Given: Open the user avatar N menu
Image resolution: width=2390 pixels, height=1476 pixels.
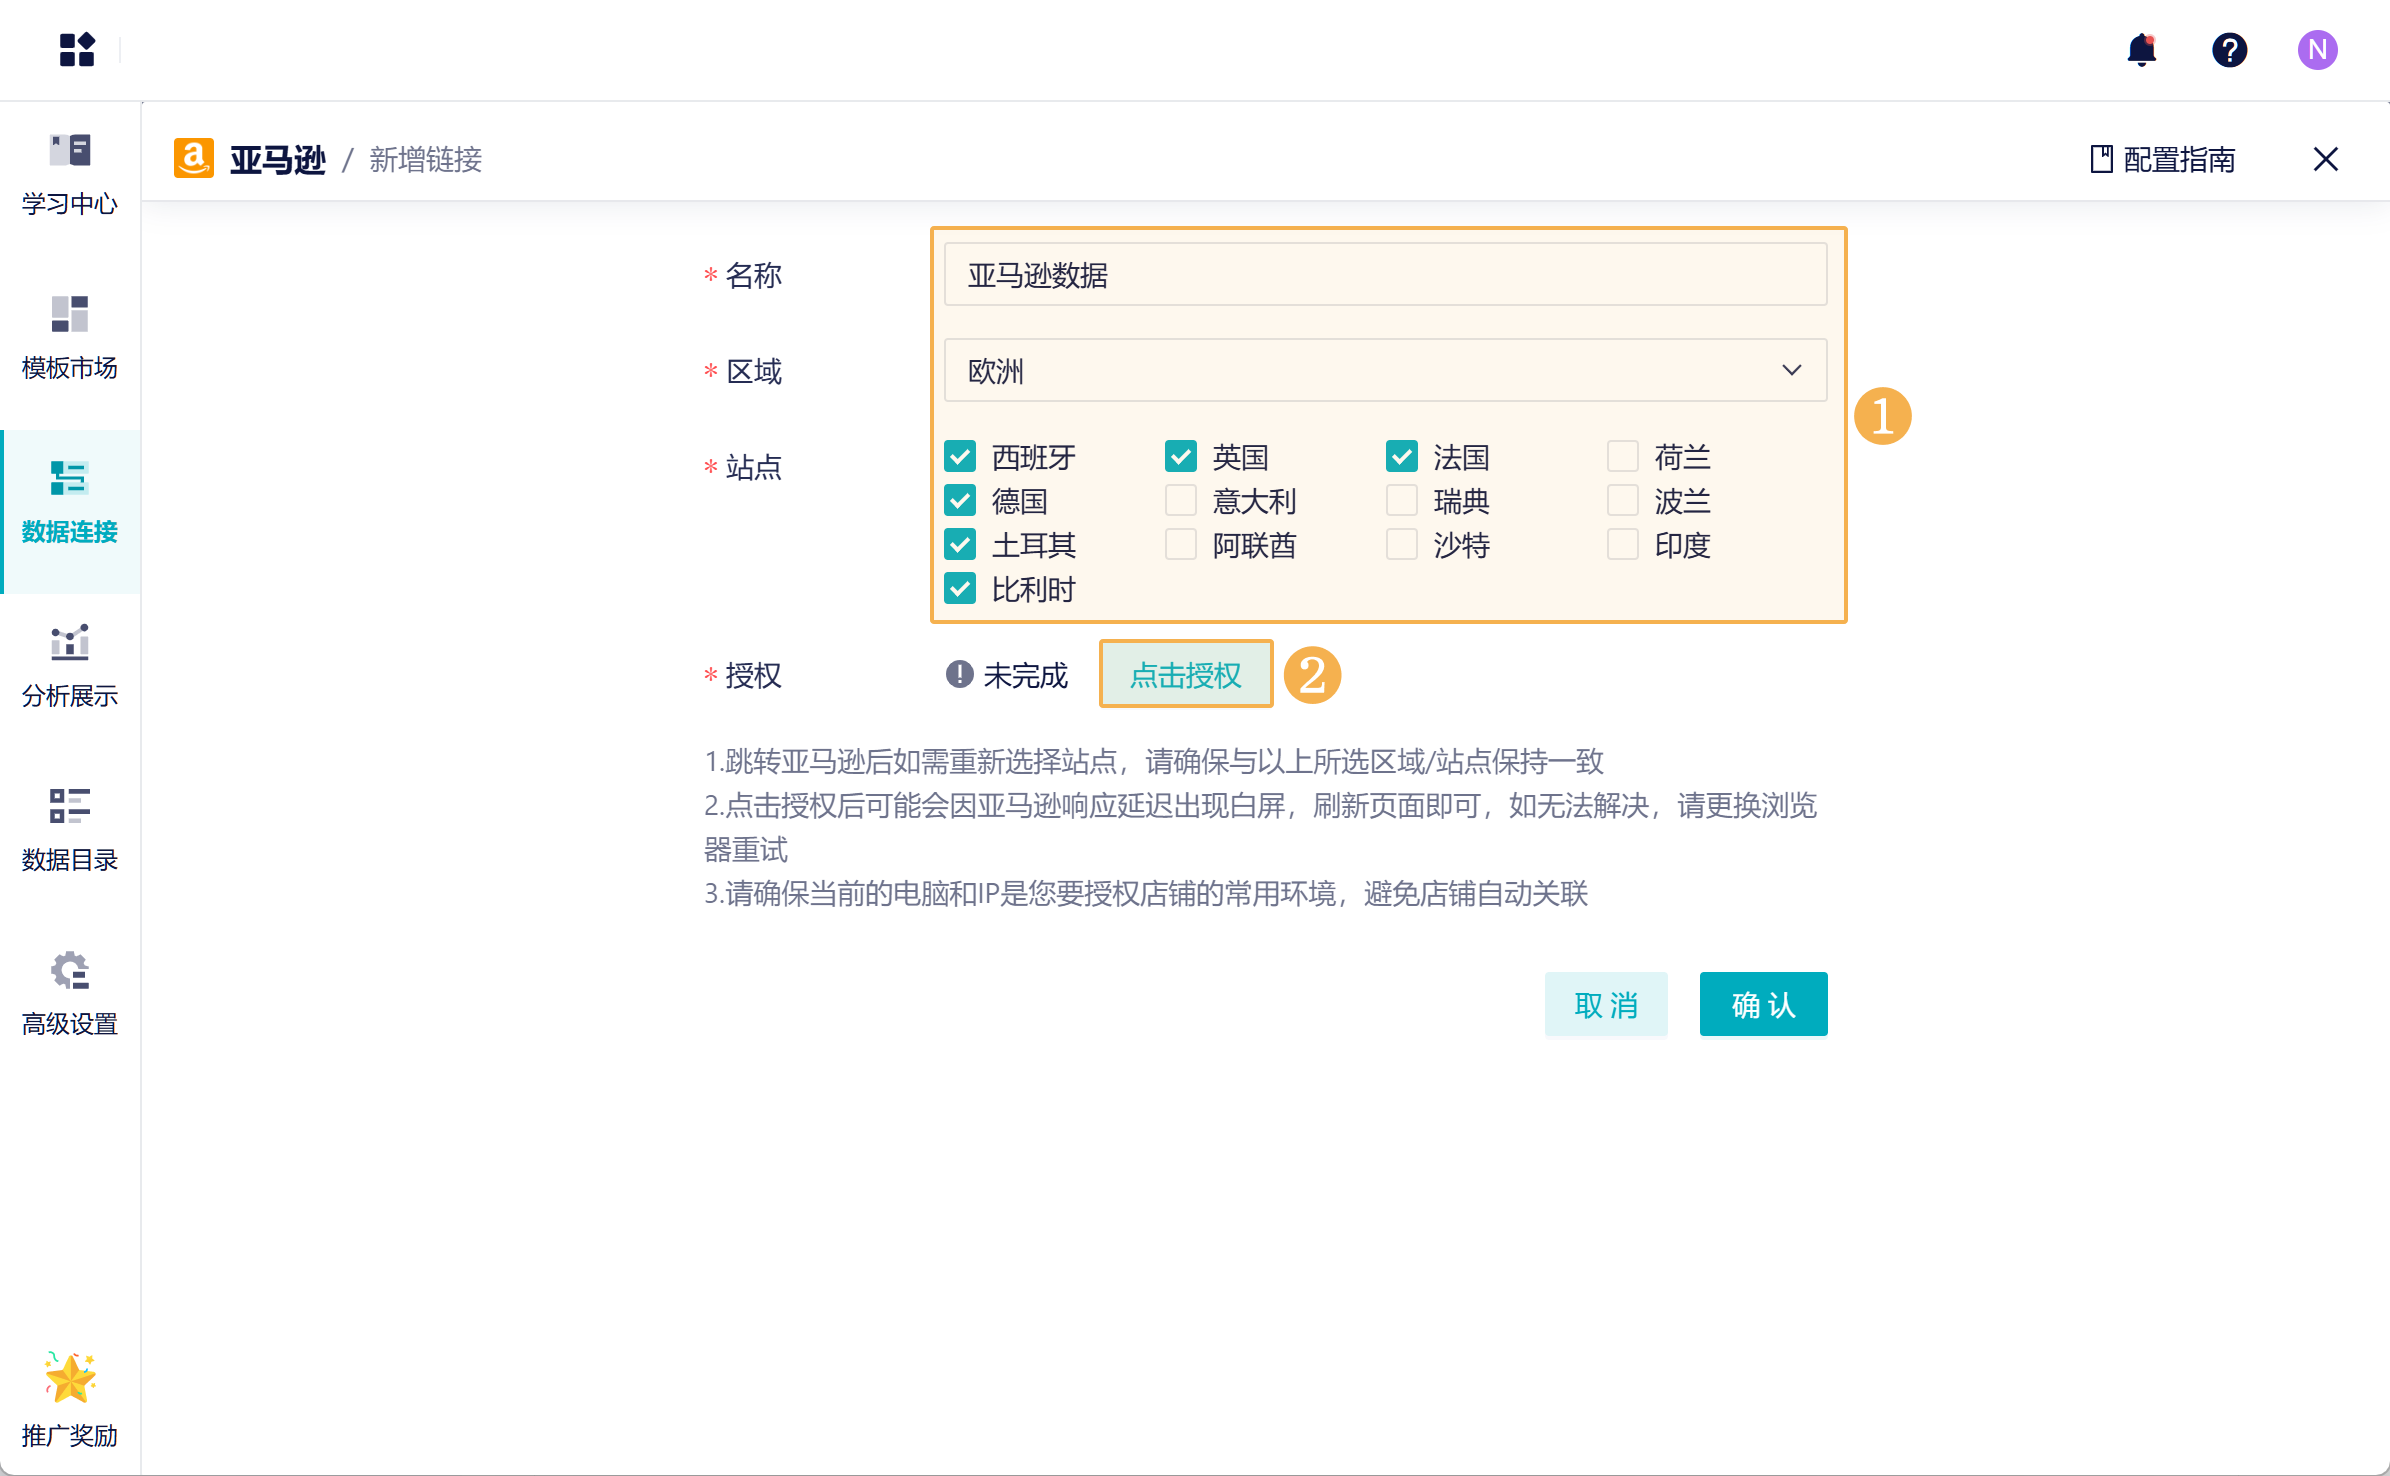Looking at the screenshot, I should point(2317,50).
